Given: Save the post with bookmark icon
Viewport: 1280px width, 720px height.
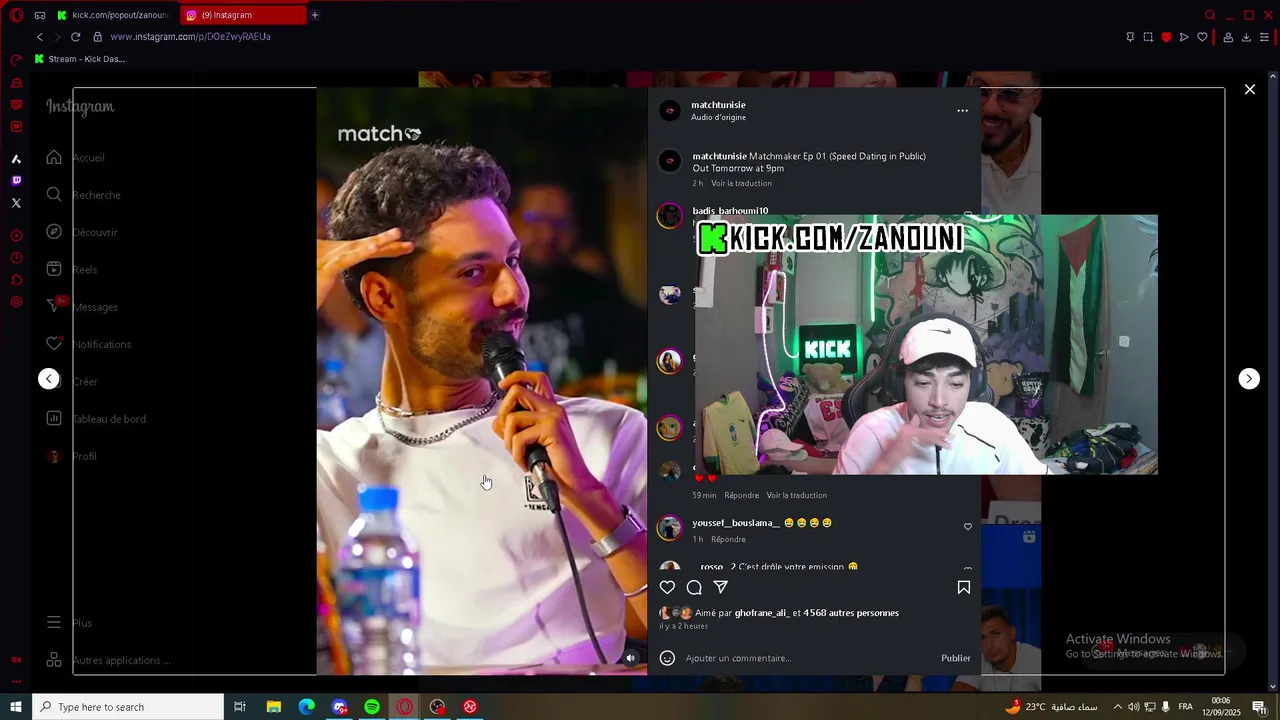Looking at the screenshot, I should (964, 587).
